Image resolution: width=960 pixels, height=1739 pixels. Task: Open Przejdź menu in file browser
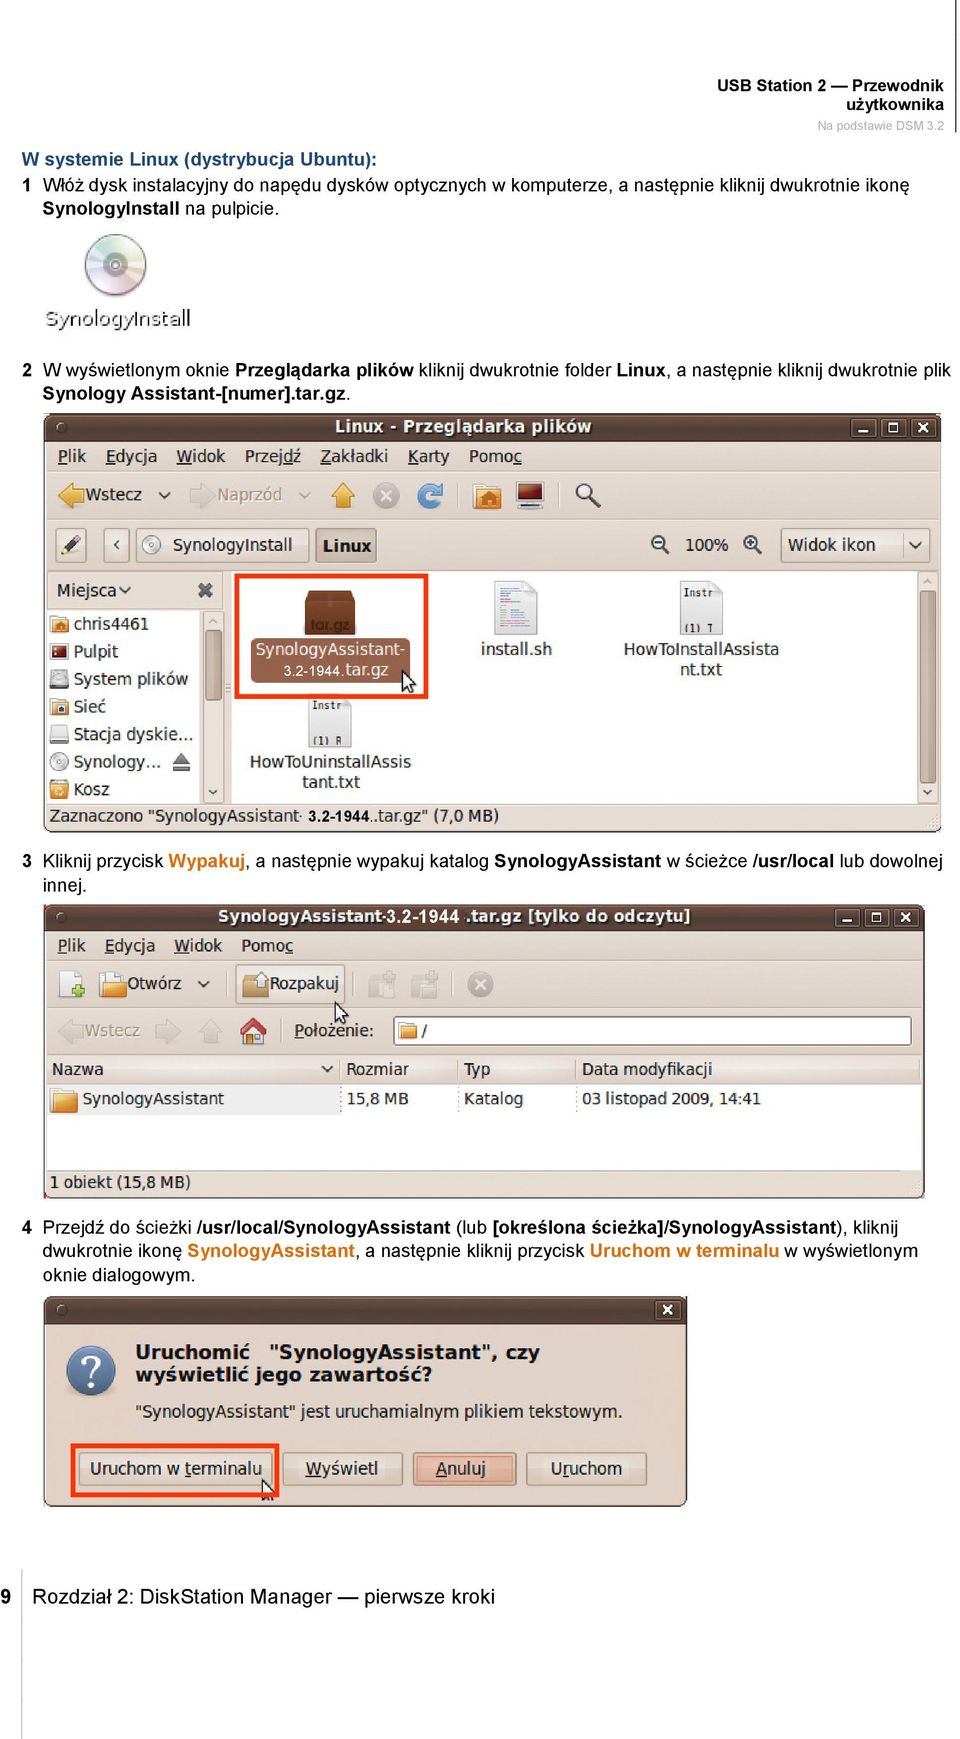pos(272,456)
